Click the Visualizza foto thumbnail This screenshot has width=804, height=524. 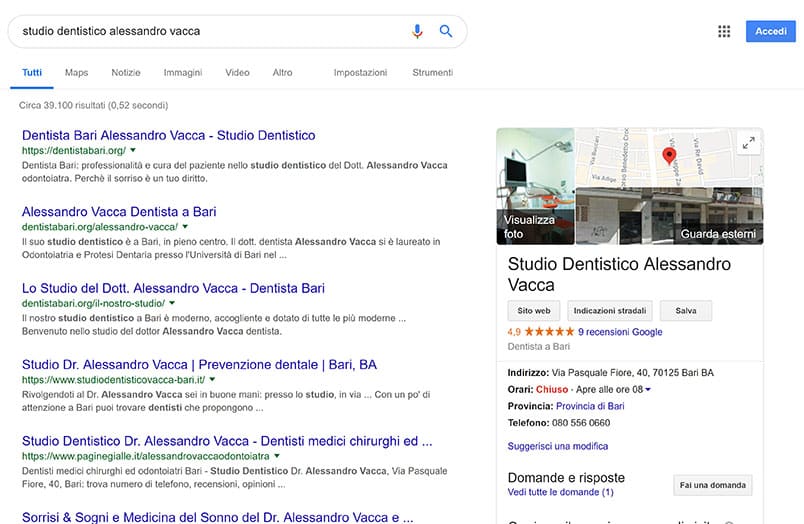click(535, 186)
